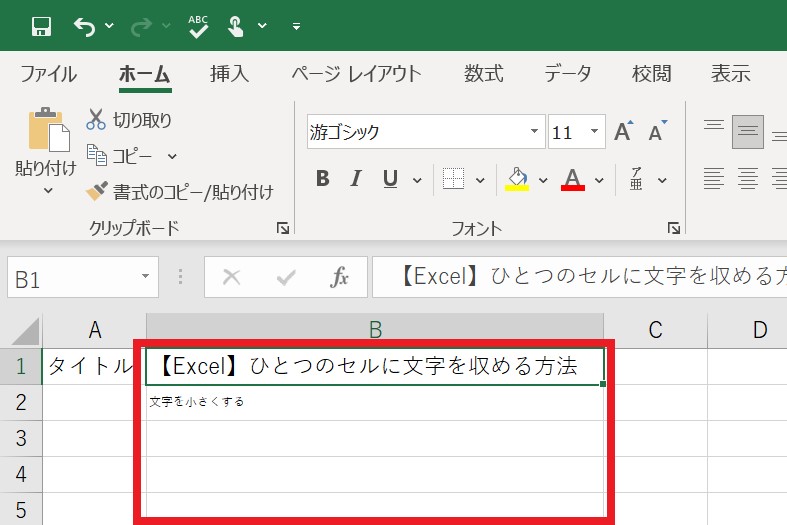Open the phonetic guide dropdown arrow
The image size is (787, 525).
coord(663,180)
